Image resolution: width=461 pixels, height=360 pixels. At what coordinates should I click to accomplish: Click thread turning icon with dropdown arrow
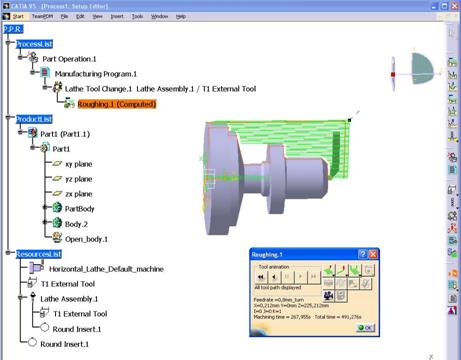pyautogui.click(x=452, y=137)
